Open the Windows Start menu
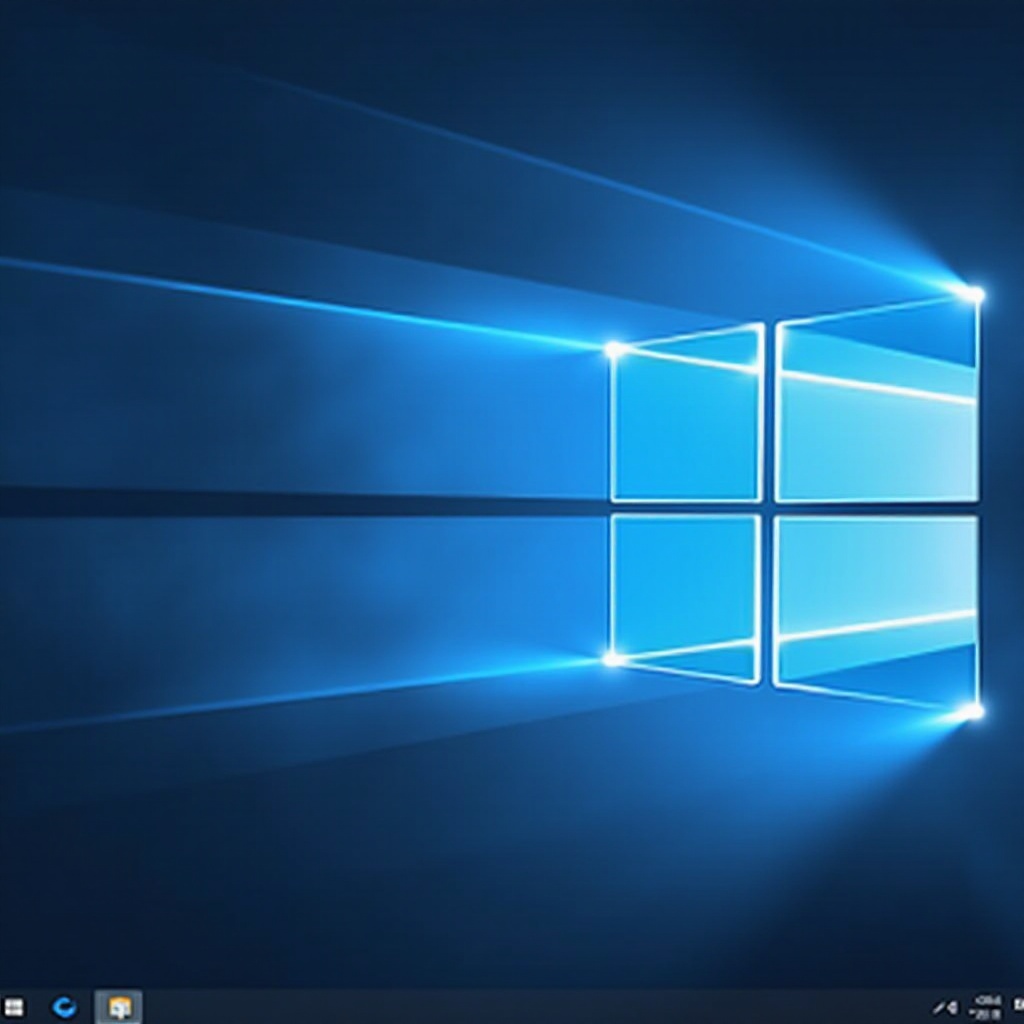Image resolution: width=1024 pixels, height=1024 pixels. tap(14, 1007)
